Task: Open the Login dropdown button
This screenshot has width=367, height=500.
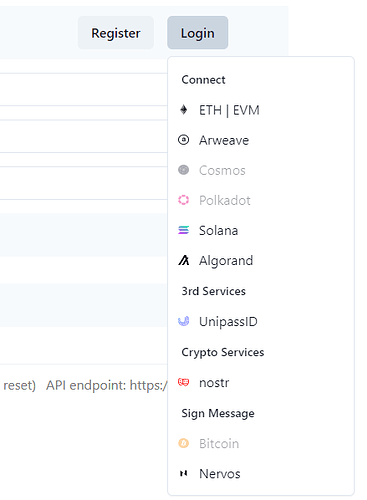Action: click(198, 33)
